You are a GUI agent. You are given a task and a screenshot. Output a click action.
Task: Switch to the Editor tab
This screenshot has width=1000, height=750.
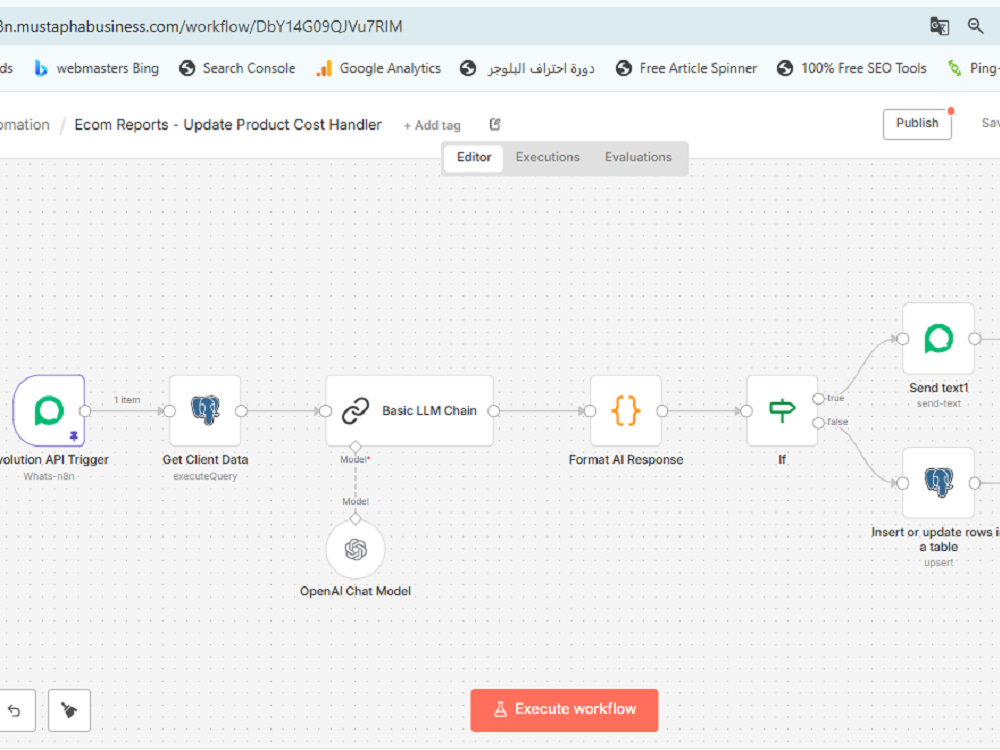[x=474, y=158]
